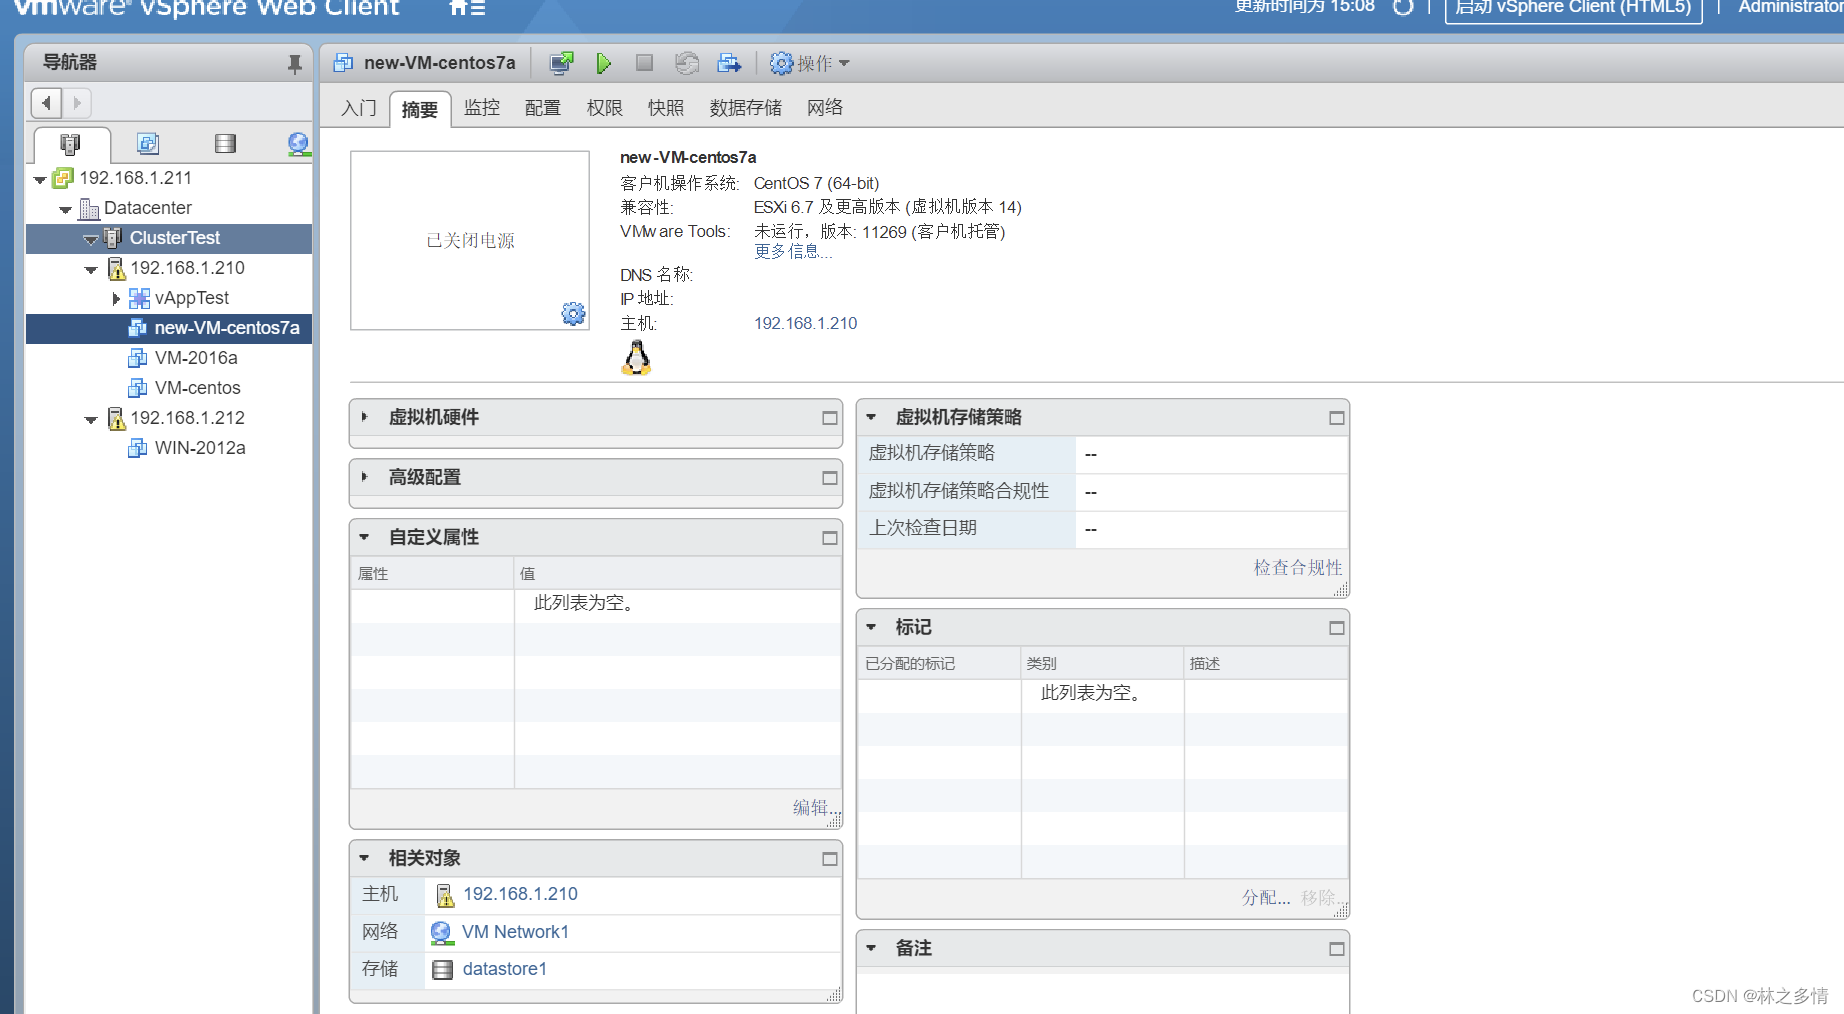Maximize the 标记 panel

coord(1337,628)
